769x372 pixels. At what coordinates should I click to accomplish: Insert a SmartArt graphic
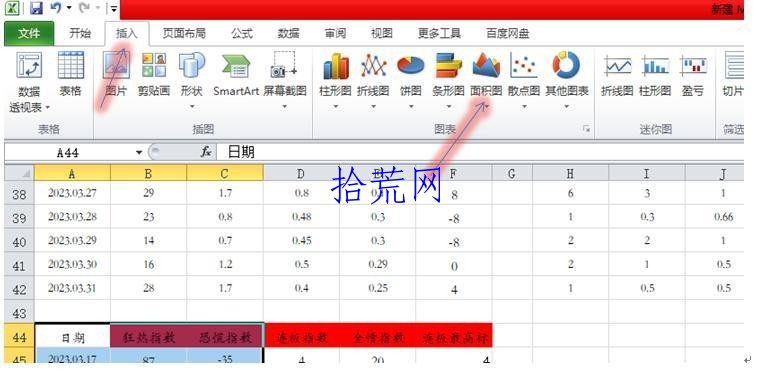(236, 74)
